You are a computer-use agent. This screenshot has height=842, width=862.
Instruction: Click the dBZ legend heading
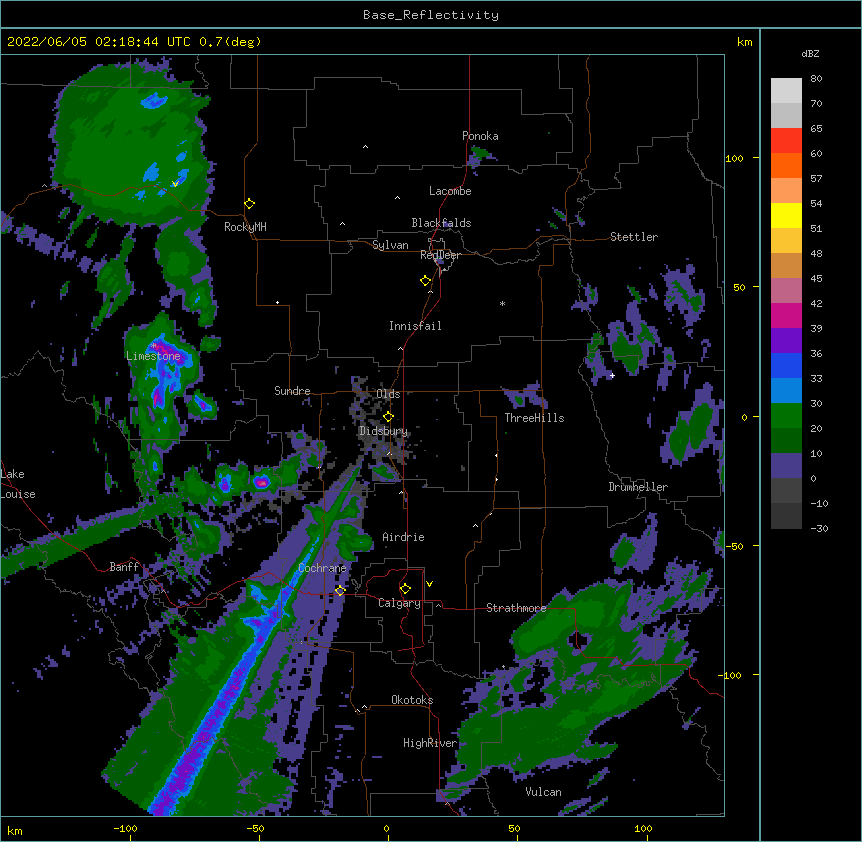point(810,53)
